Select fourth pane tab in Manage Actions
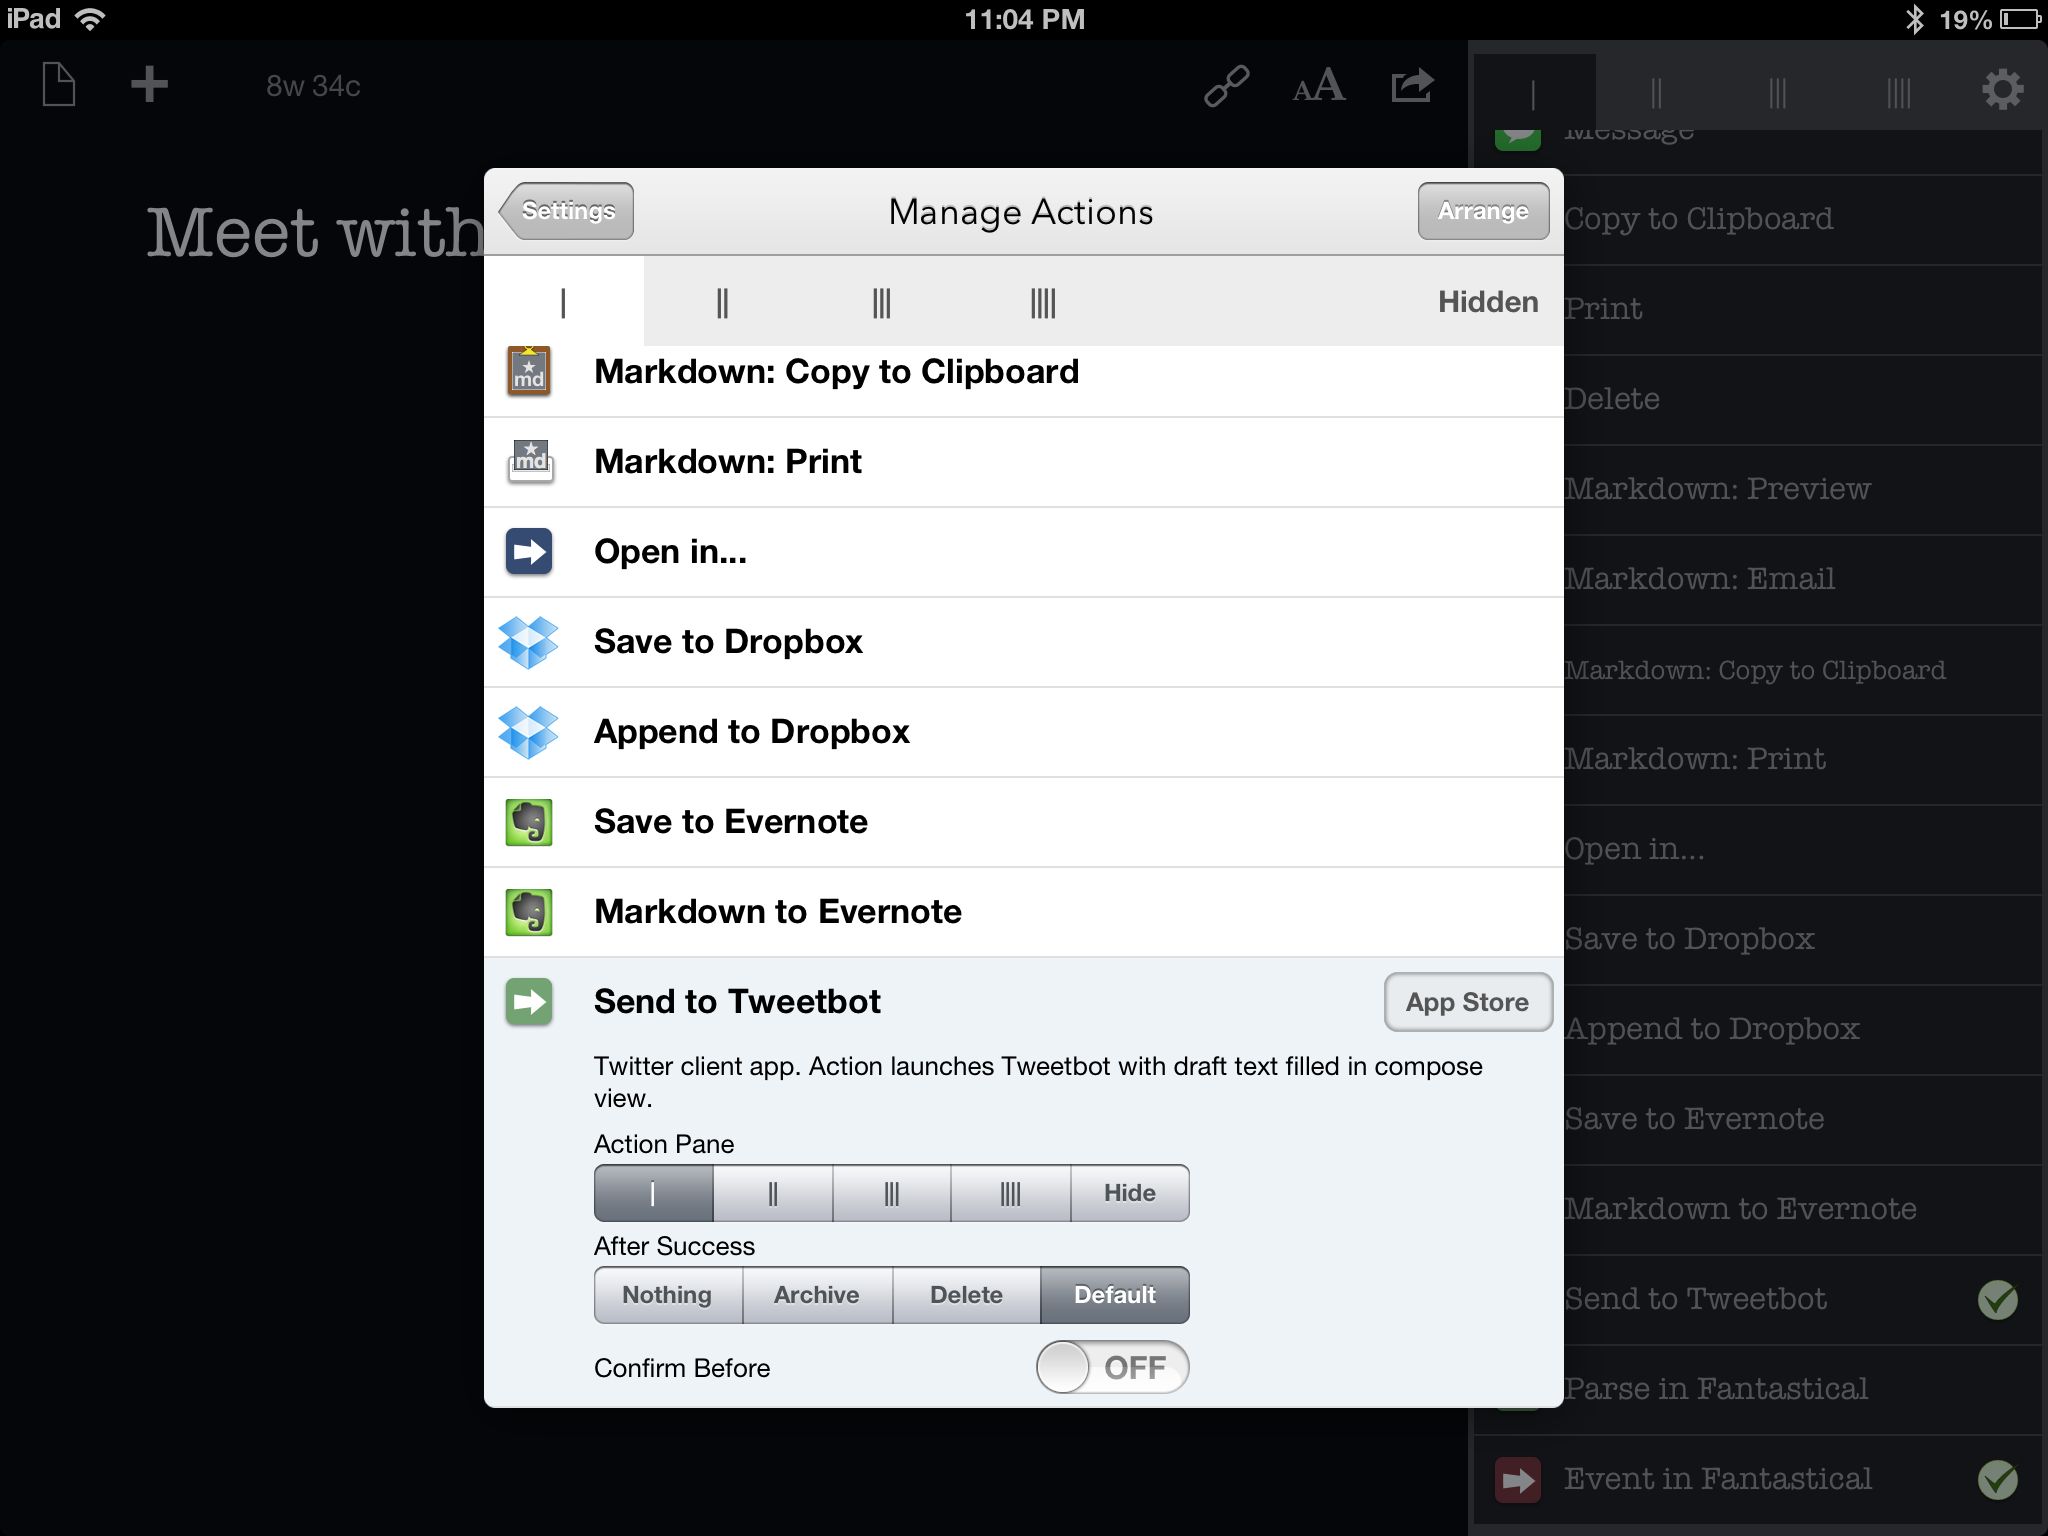 click(1043, 302)
